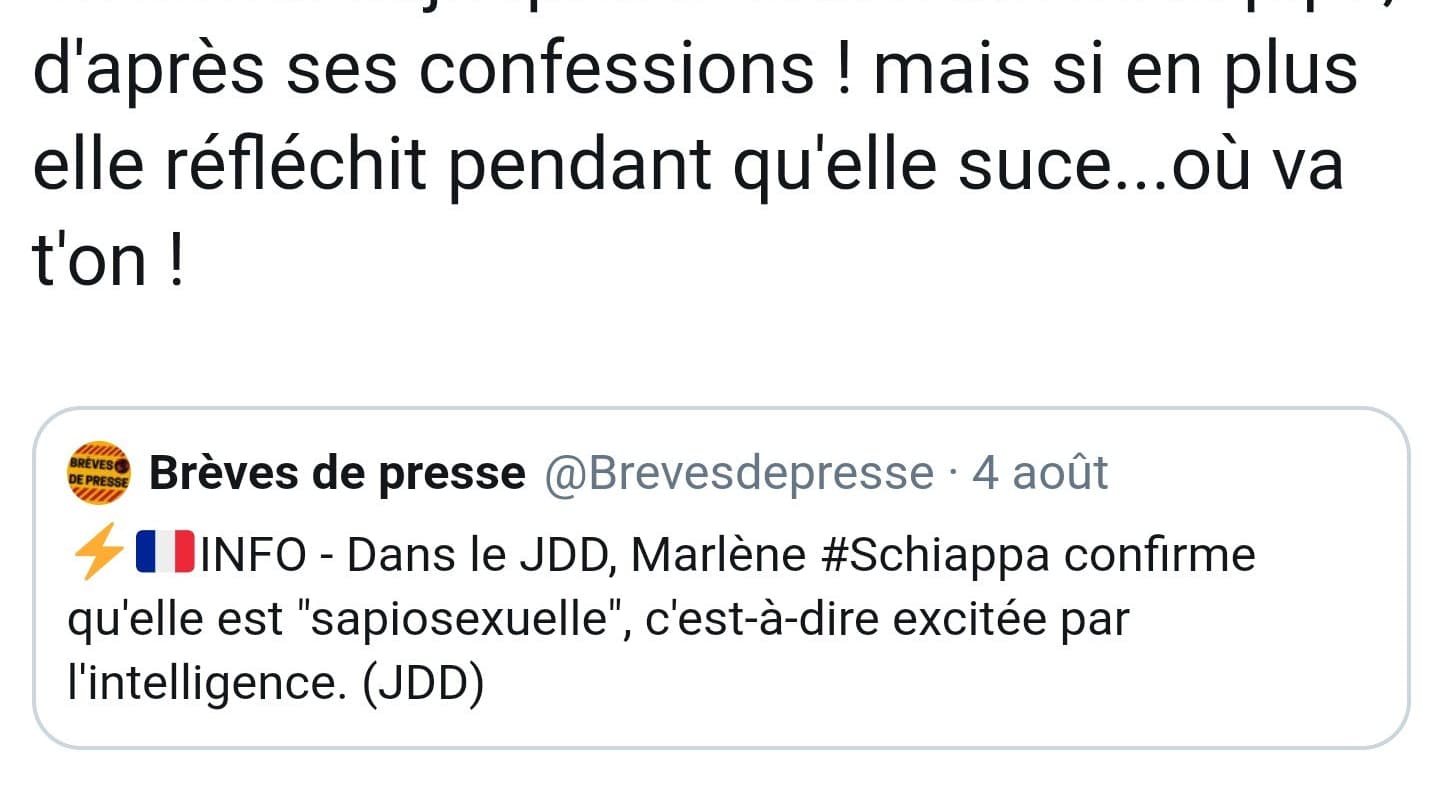Viewport: 1440px width, 810px height.
Task: Click the "t'on !" last line
Action: tap(110, 265)
